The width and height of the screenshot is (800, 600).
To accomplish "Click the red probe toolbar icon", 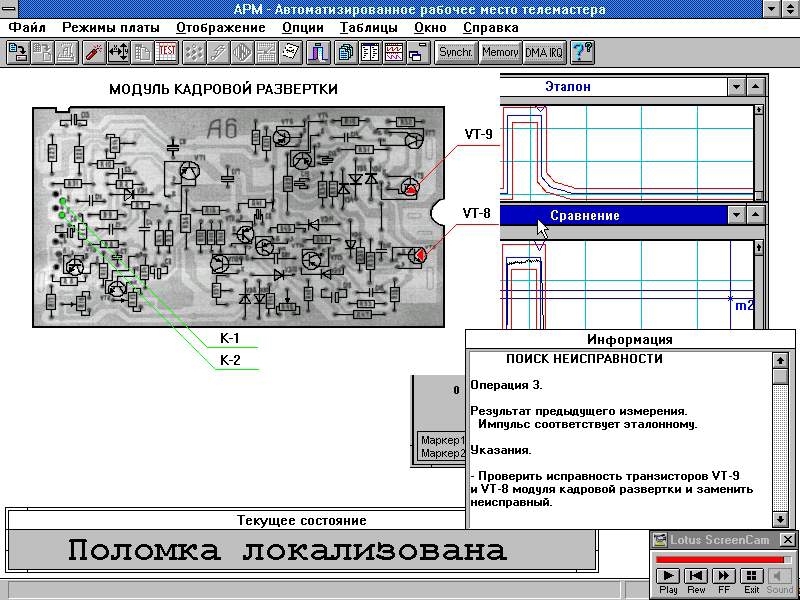I will pyautogui.click(x=94, y=52).
